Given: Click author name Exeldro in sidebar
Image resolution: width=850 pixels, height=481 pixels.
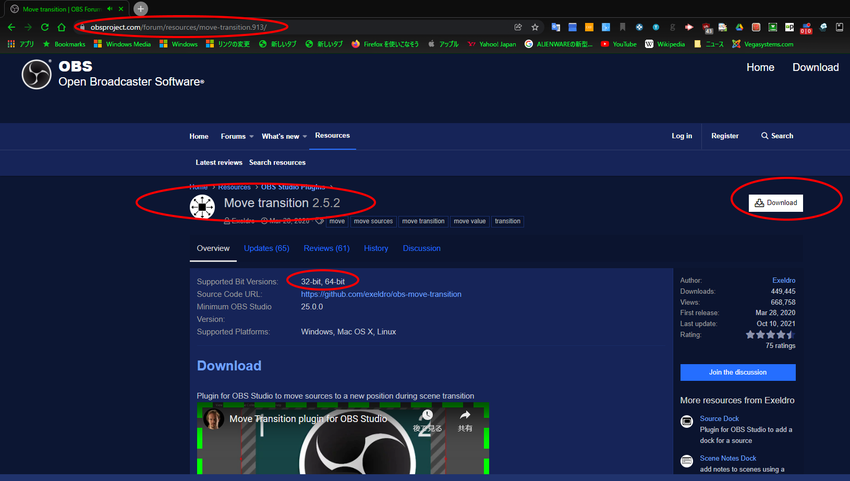Looking at the screenshot, I should pos(783,280).
